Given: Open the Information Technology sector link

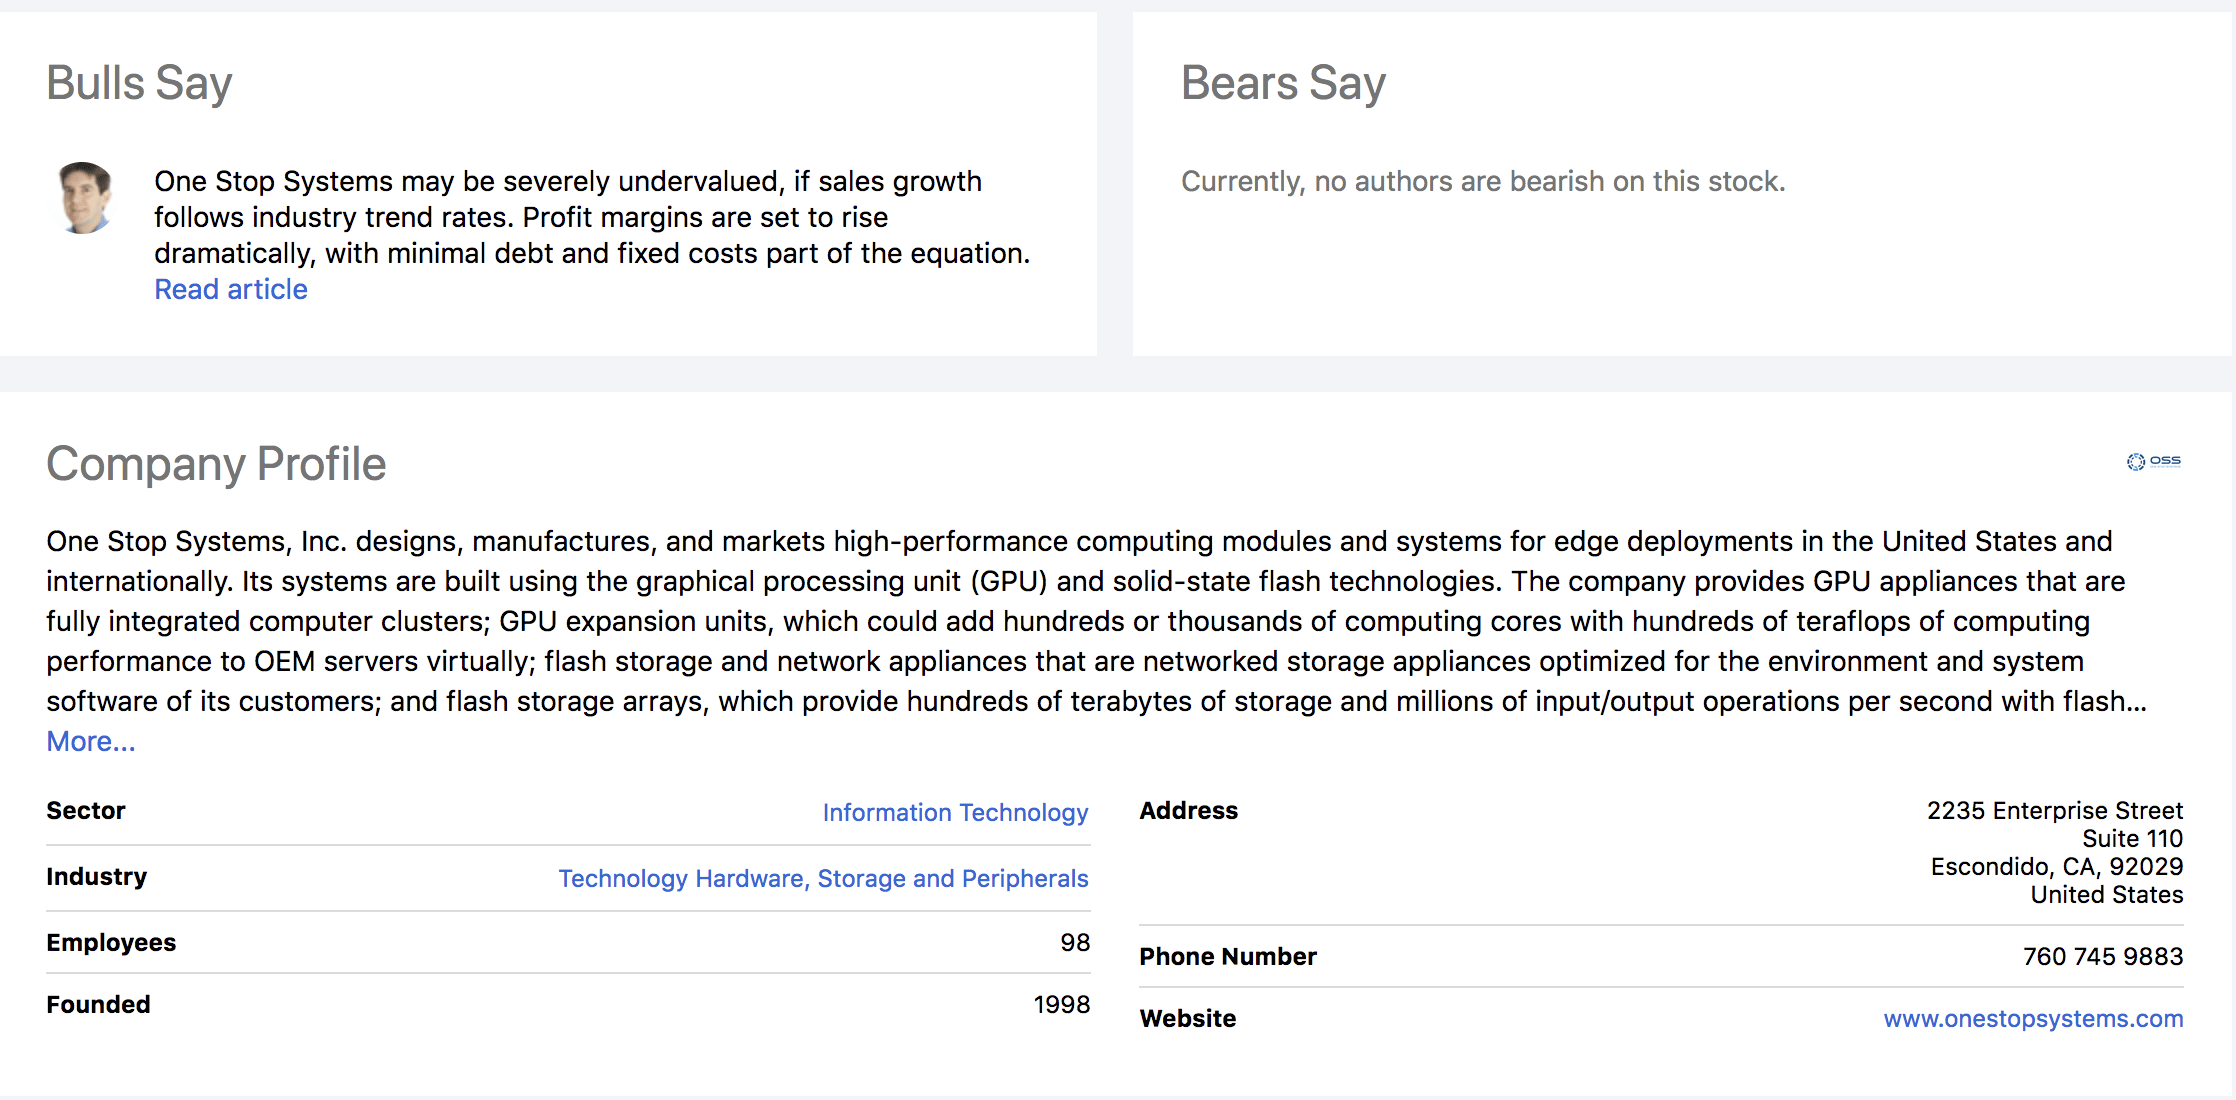Looking at the screenshot, I should (x=954, y=812).
